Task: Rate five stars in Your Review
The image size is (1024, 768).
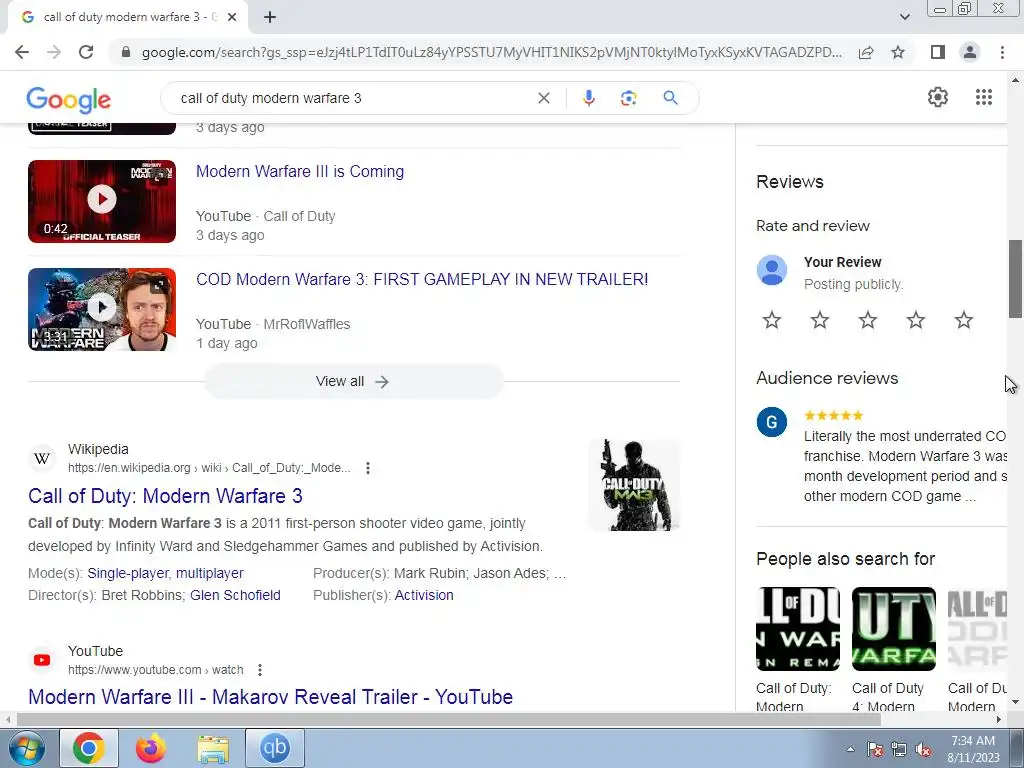Action: tap(963, 320)
